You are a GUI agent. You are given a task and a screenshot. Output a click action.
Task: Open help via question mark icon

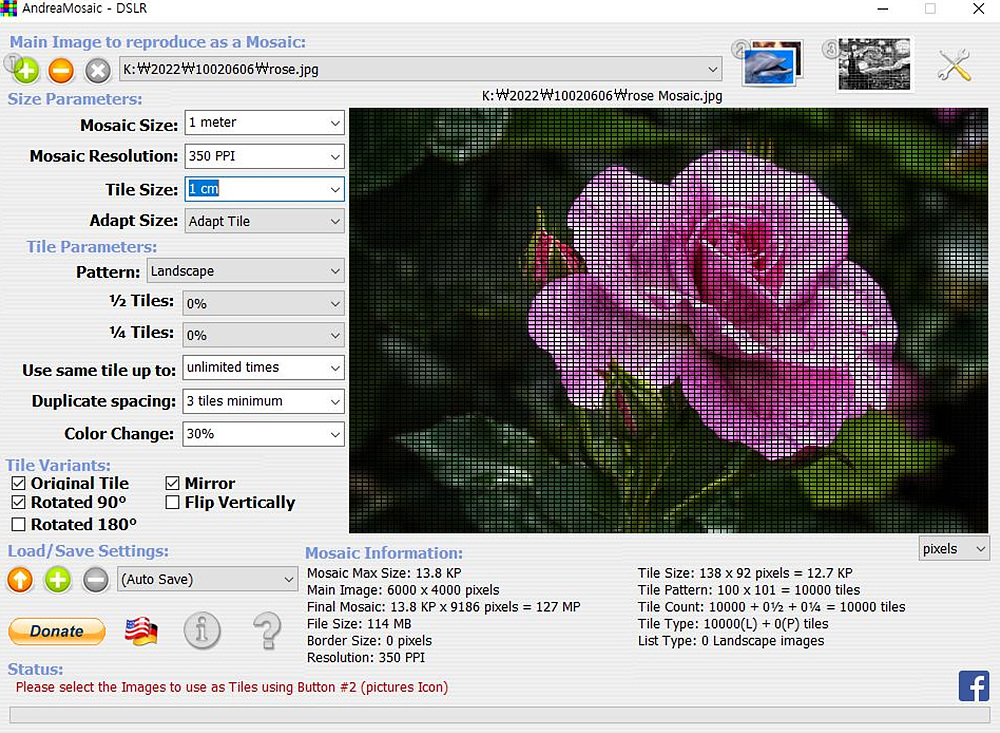[x=267, y=630]
